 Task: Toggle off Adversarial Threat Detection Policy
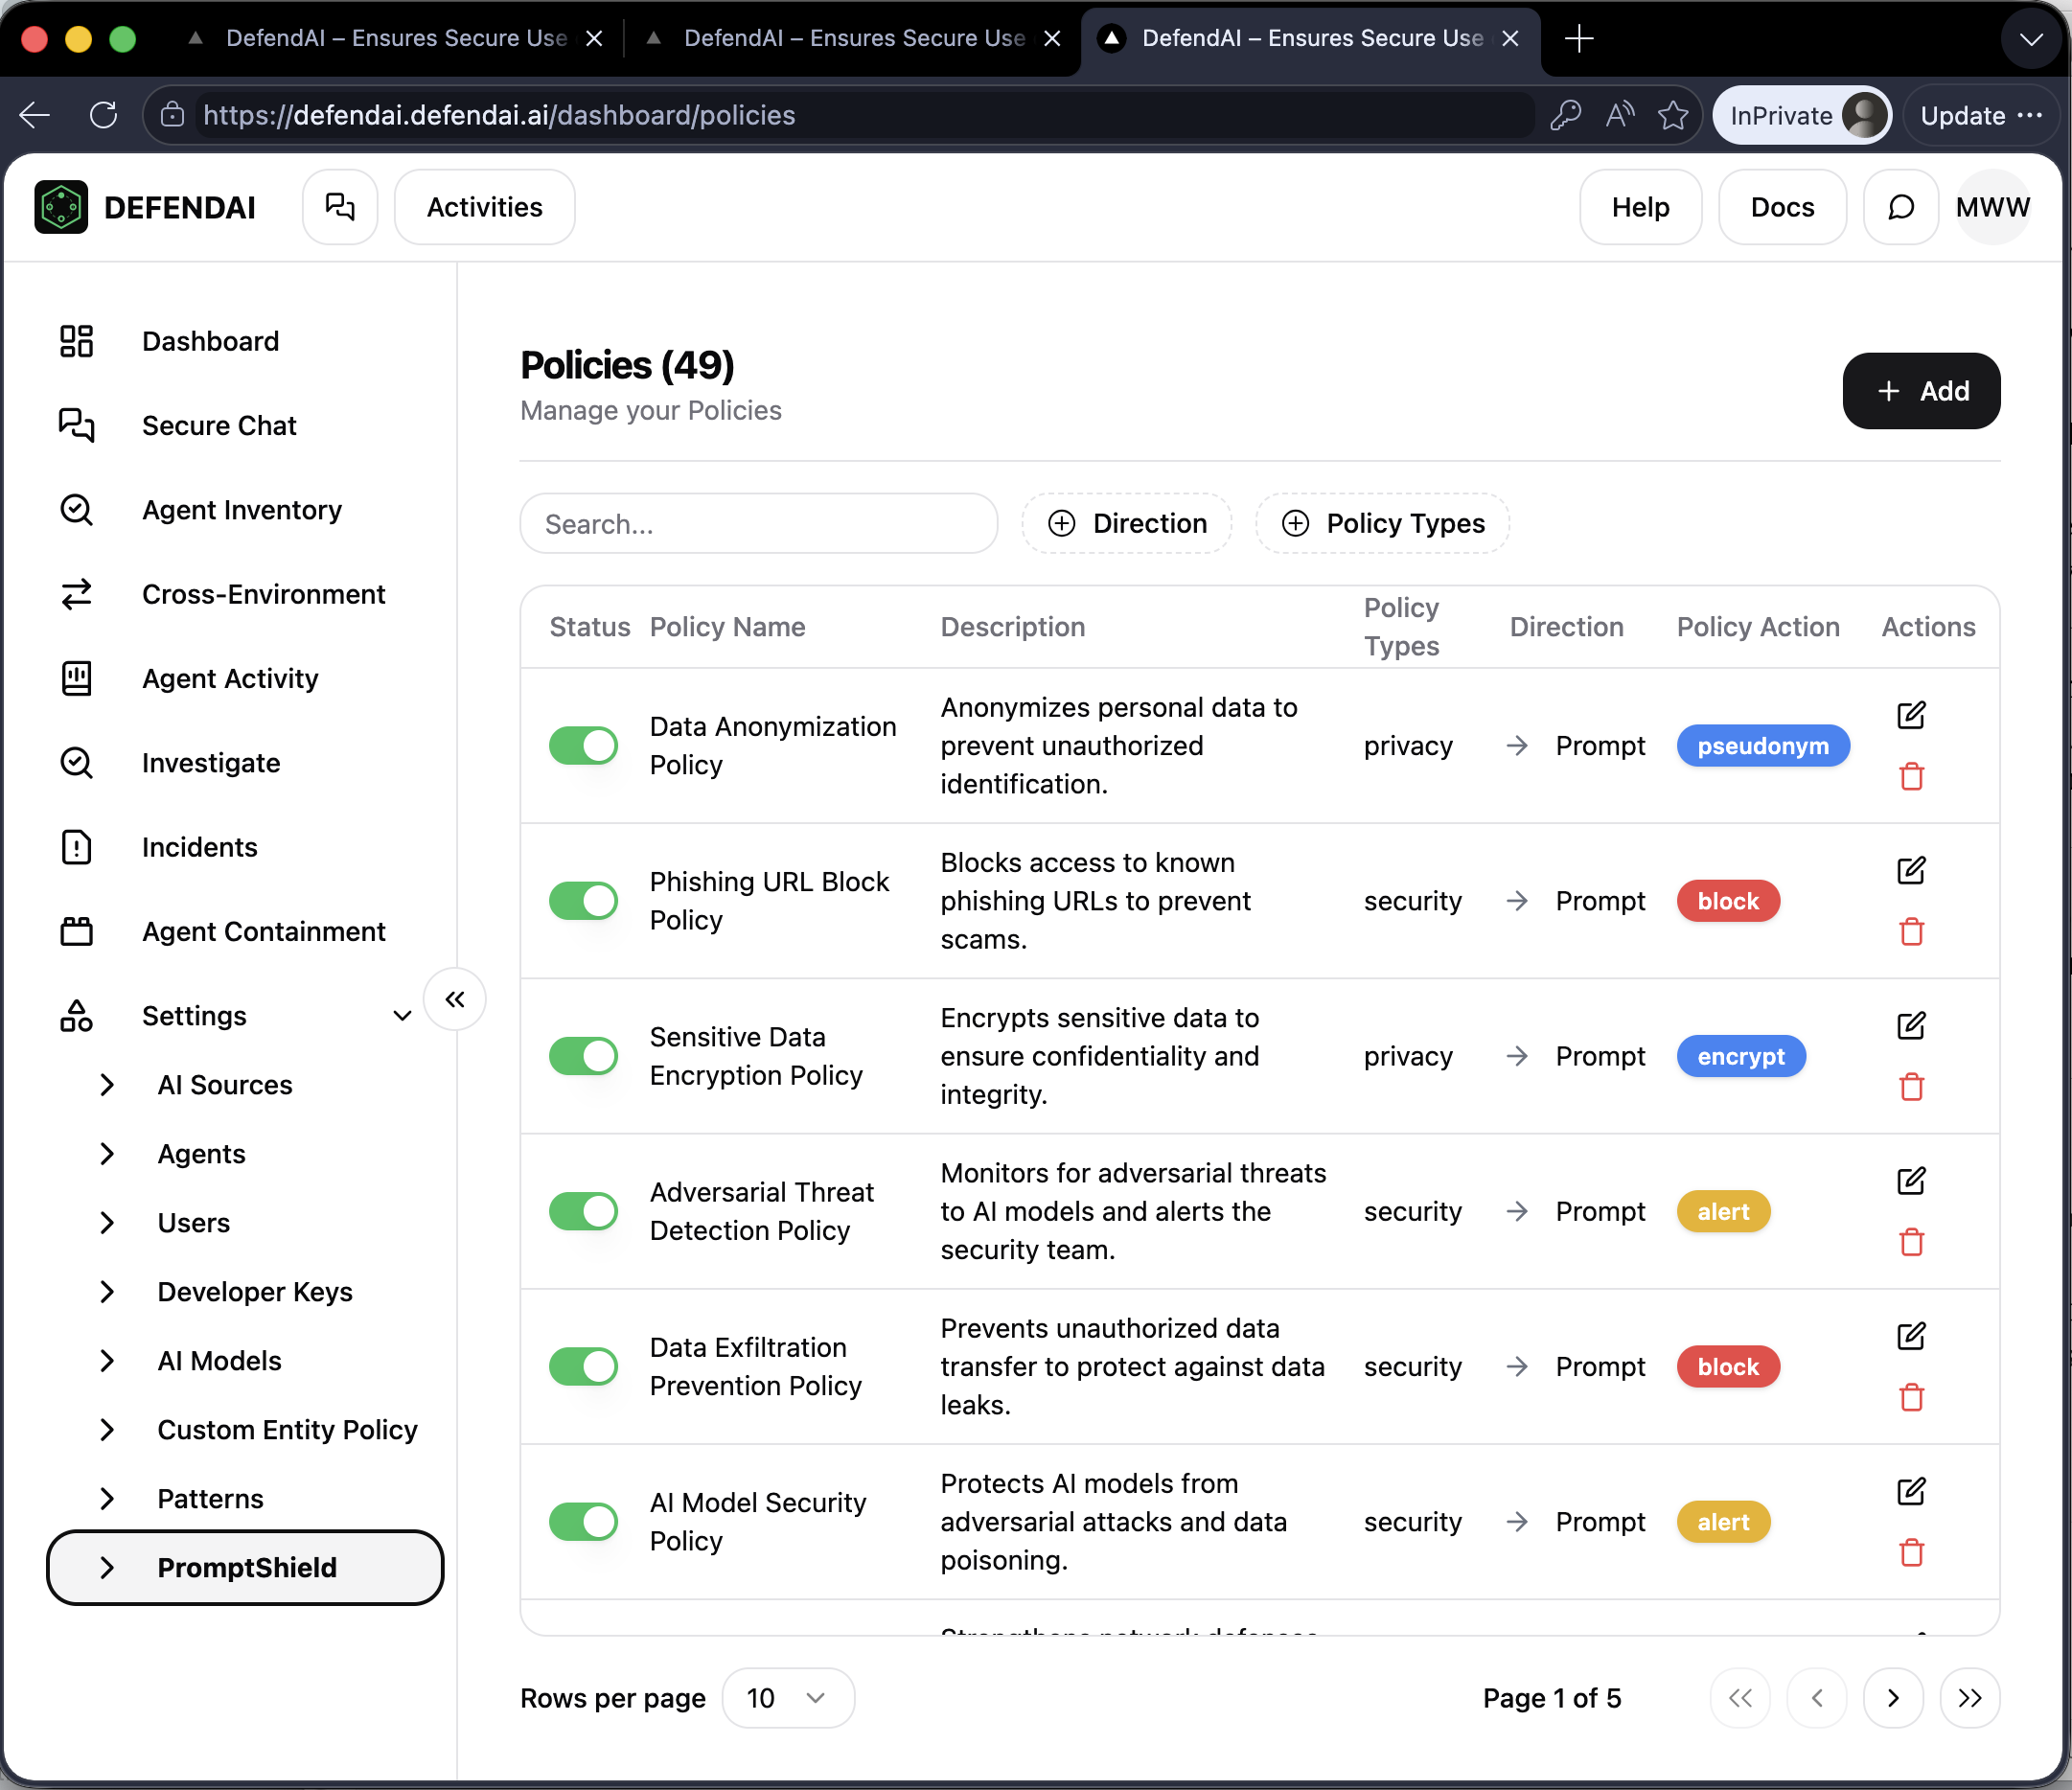(x=584, y=1211)
